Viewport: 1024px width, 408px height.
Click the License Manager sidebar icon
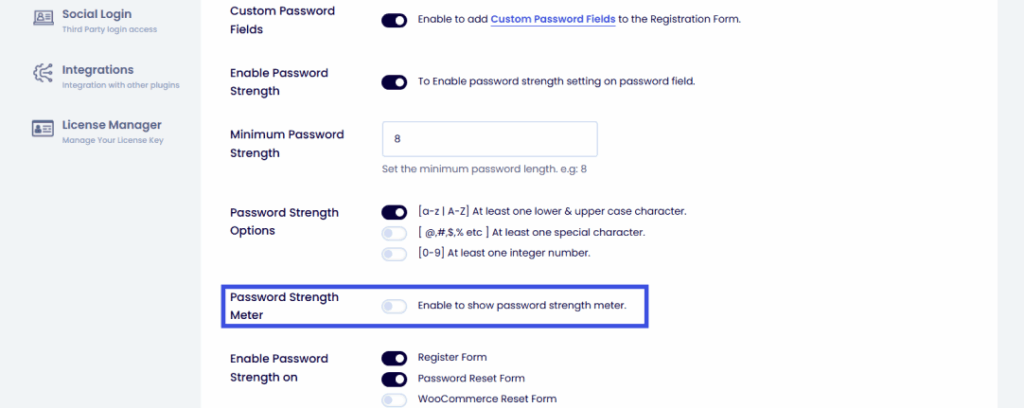pos(43,128)
